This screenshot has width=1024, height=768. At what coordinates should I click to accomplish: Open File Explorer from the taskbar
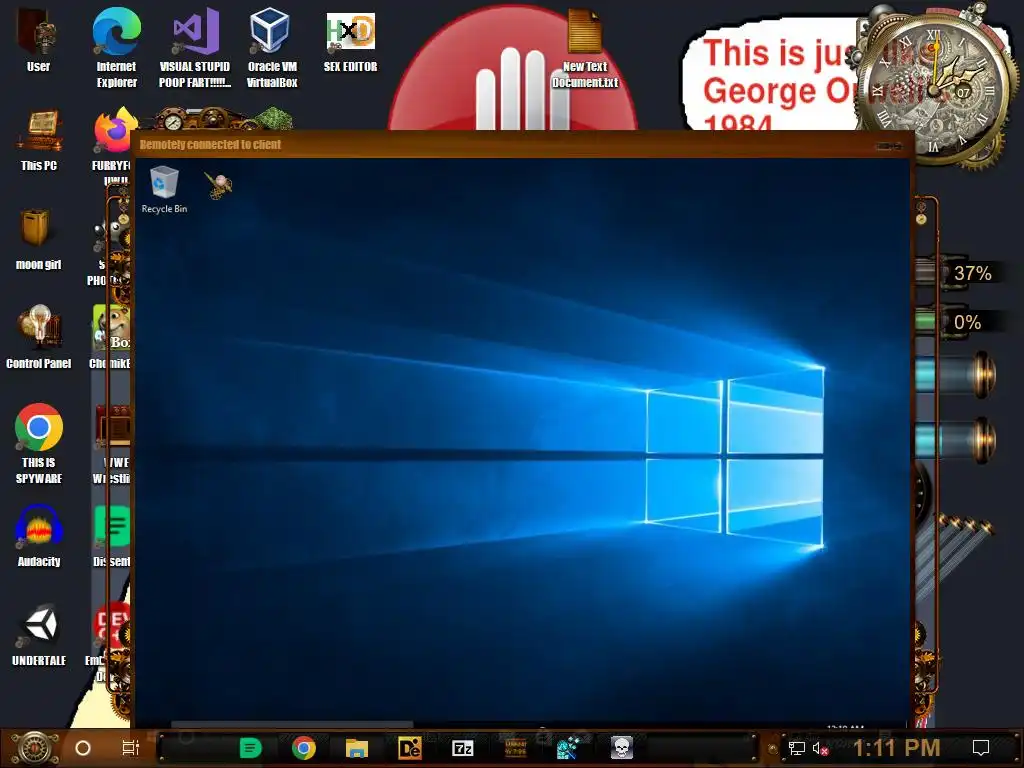[357, 748]
